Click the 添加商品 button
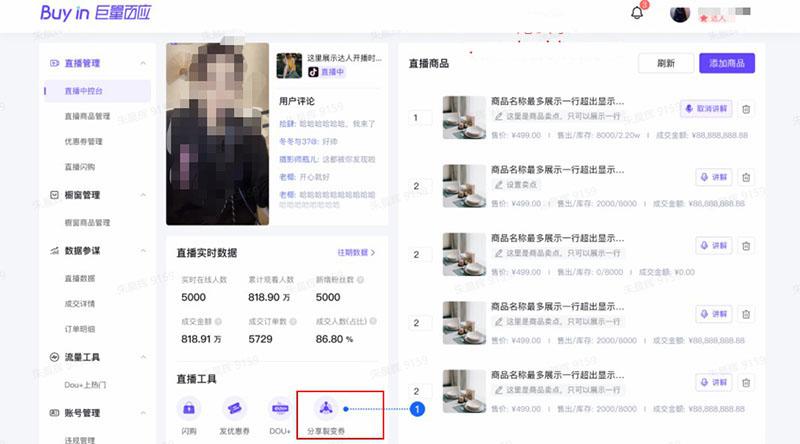800x444 pixels. [x=726, y=63]
